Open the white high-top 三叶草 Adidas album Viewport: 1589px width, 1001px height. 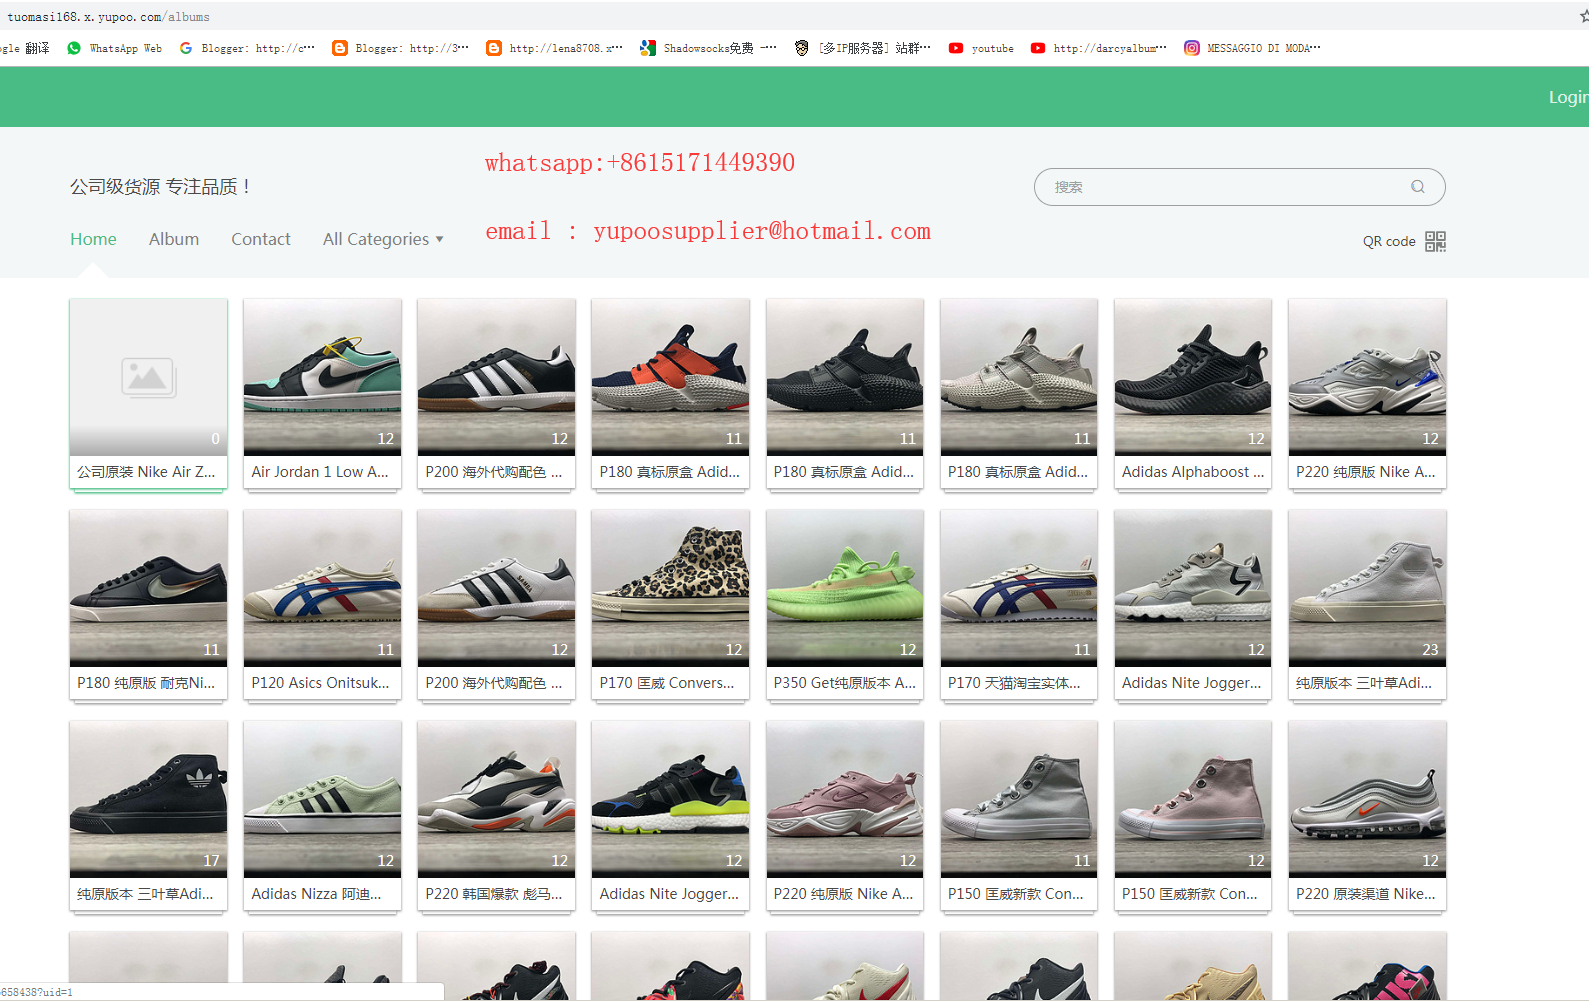click(1367, 605)
